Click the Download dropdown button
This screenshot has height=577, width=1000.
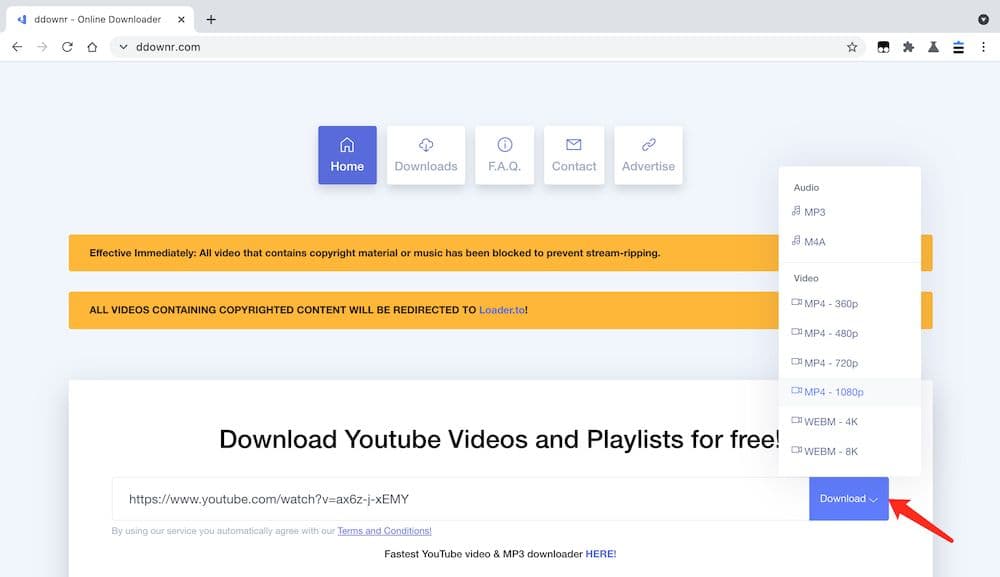[849, 499]
